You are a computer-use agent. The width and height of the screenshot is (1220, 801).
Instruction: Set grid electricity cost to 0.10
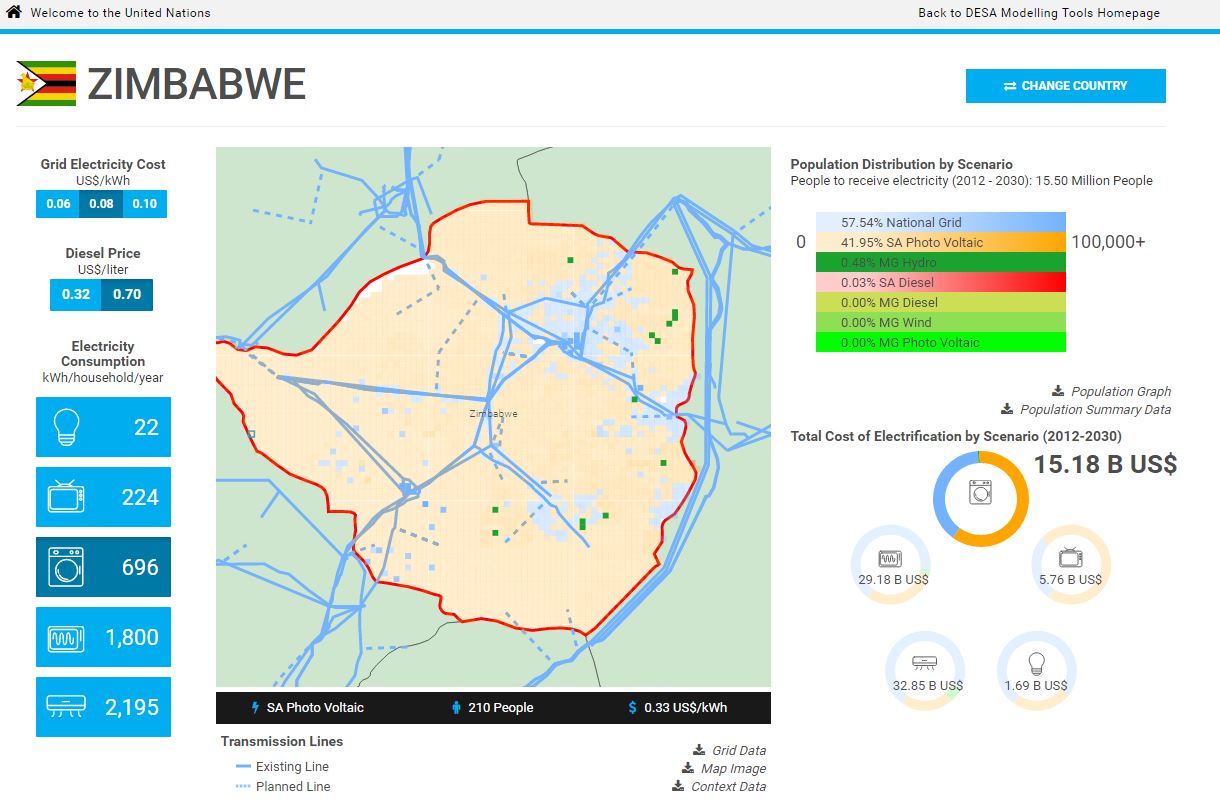144,204
